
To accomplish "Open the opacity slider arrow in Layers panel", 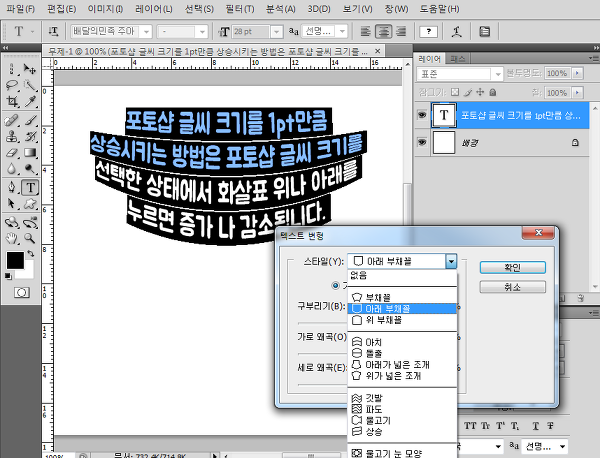I will tap(577, 73).
